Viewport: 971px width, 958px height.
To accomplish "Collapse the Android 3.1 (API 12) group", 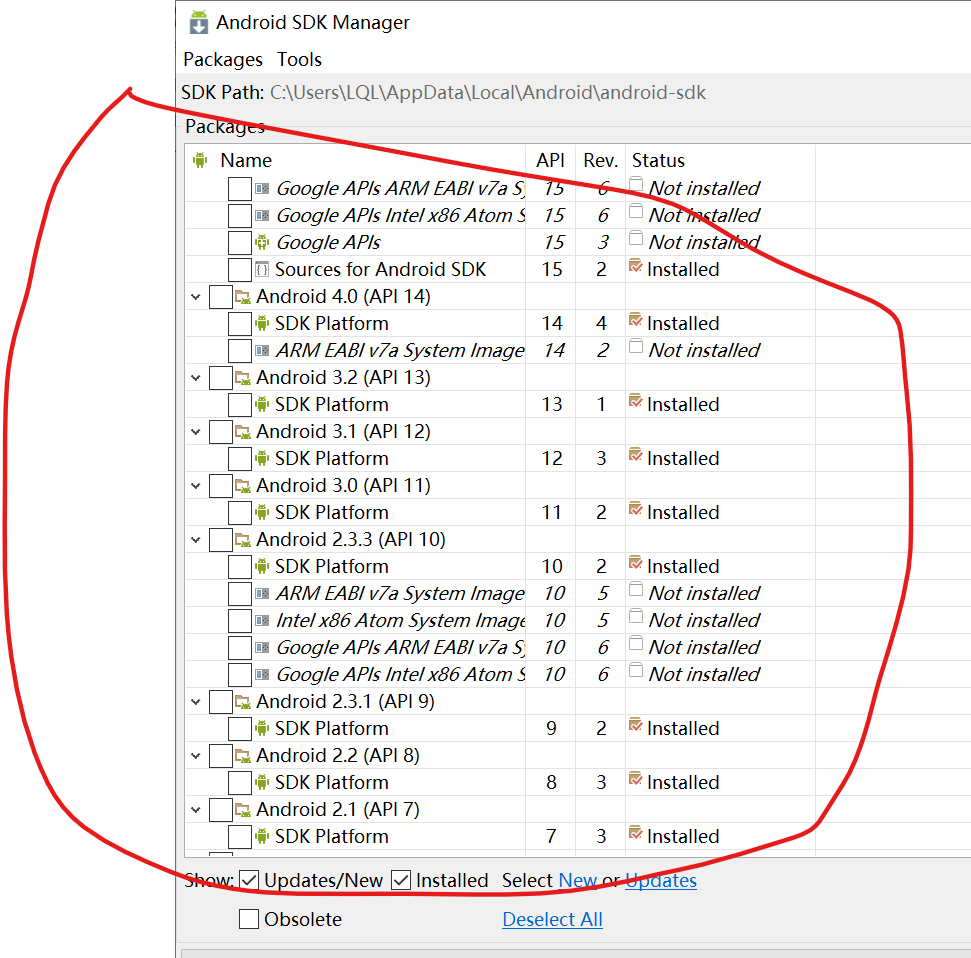I will click(196, 432).
